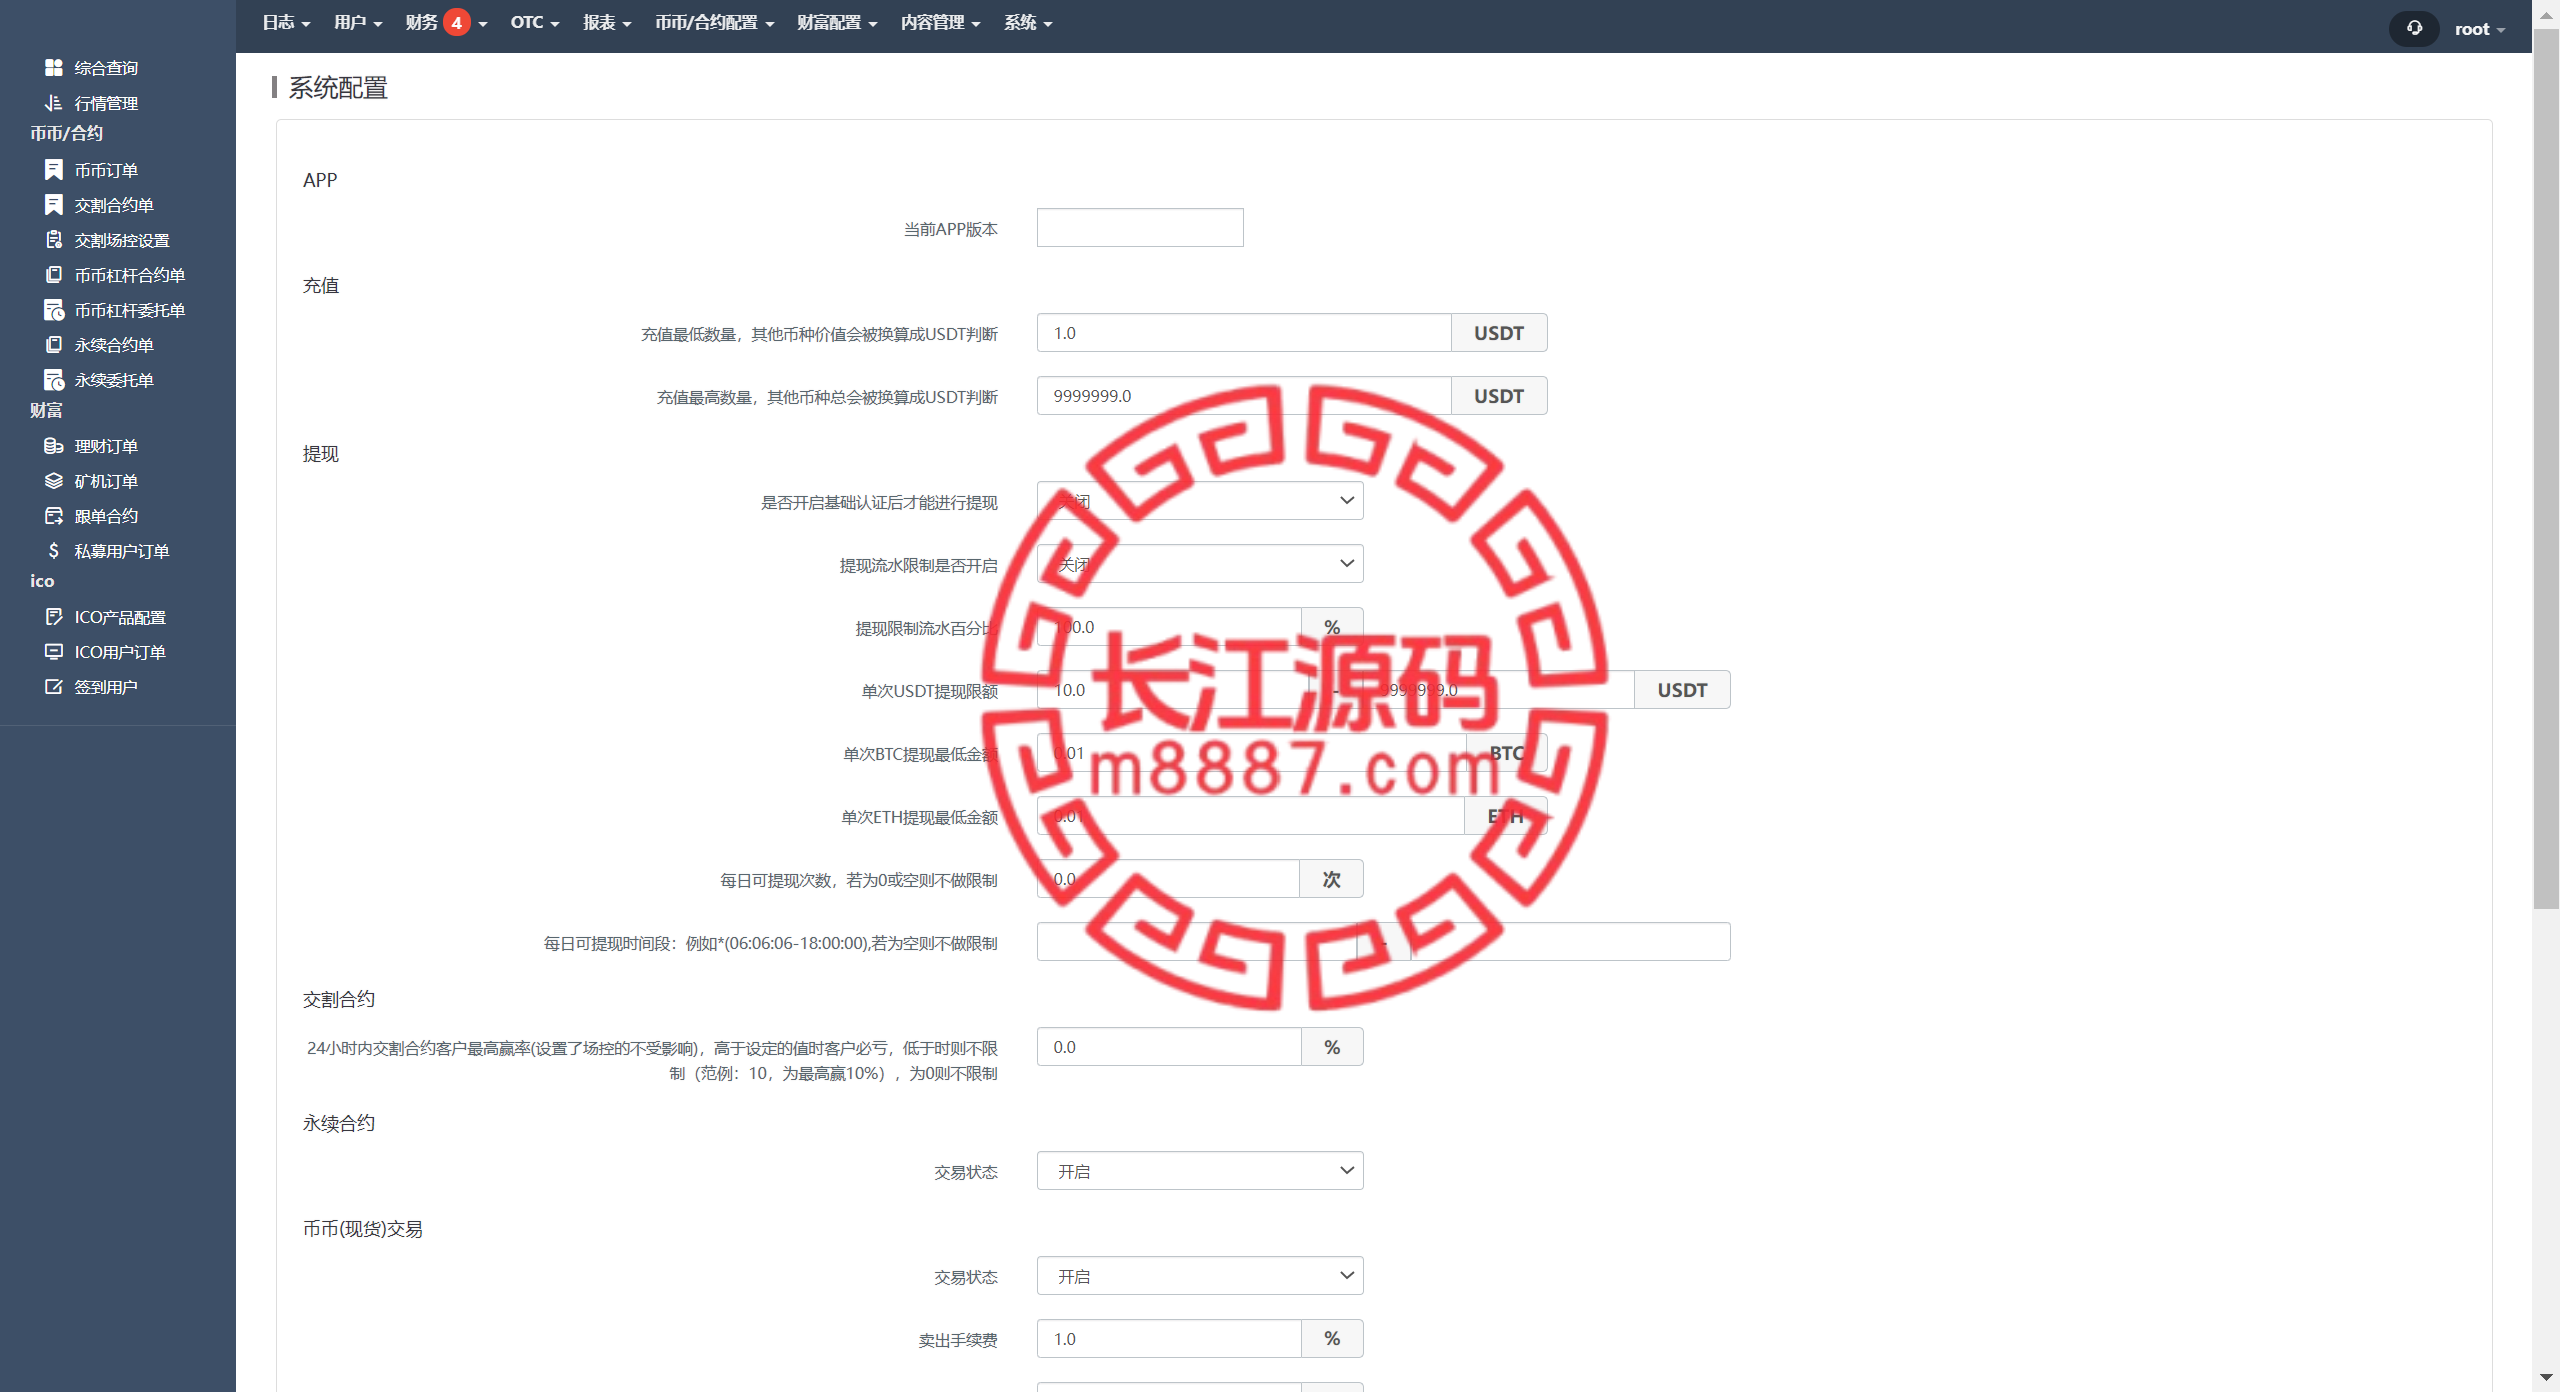Click % suffix of 卖出手续费
Screen dimensions: 2560x1392
1332,1339
